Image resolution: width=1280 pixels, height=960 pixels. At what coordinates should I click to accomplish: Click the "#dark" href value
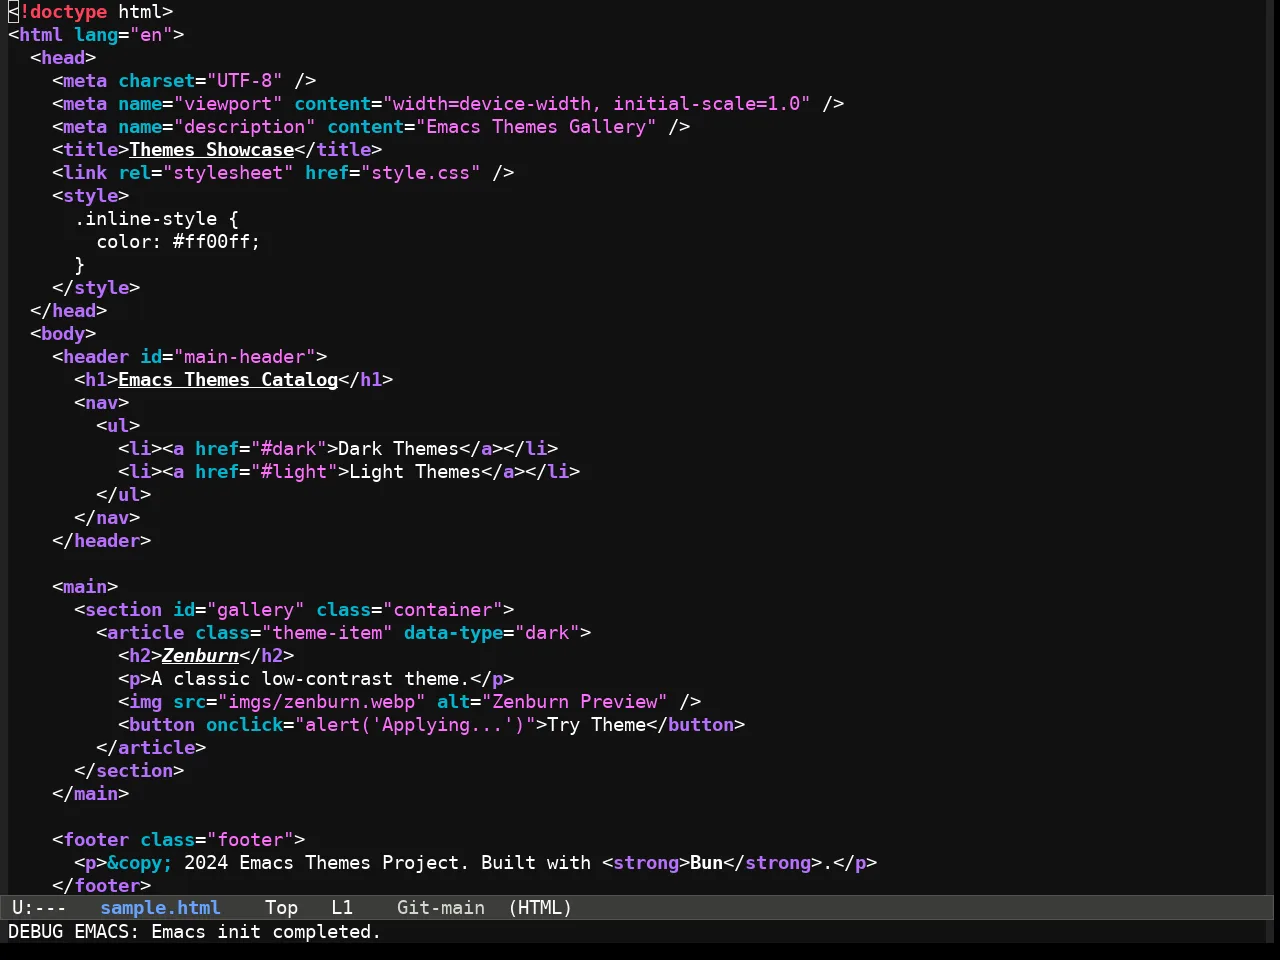click(x=288, y=449)
